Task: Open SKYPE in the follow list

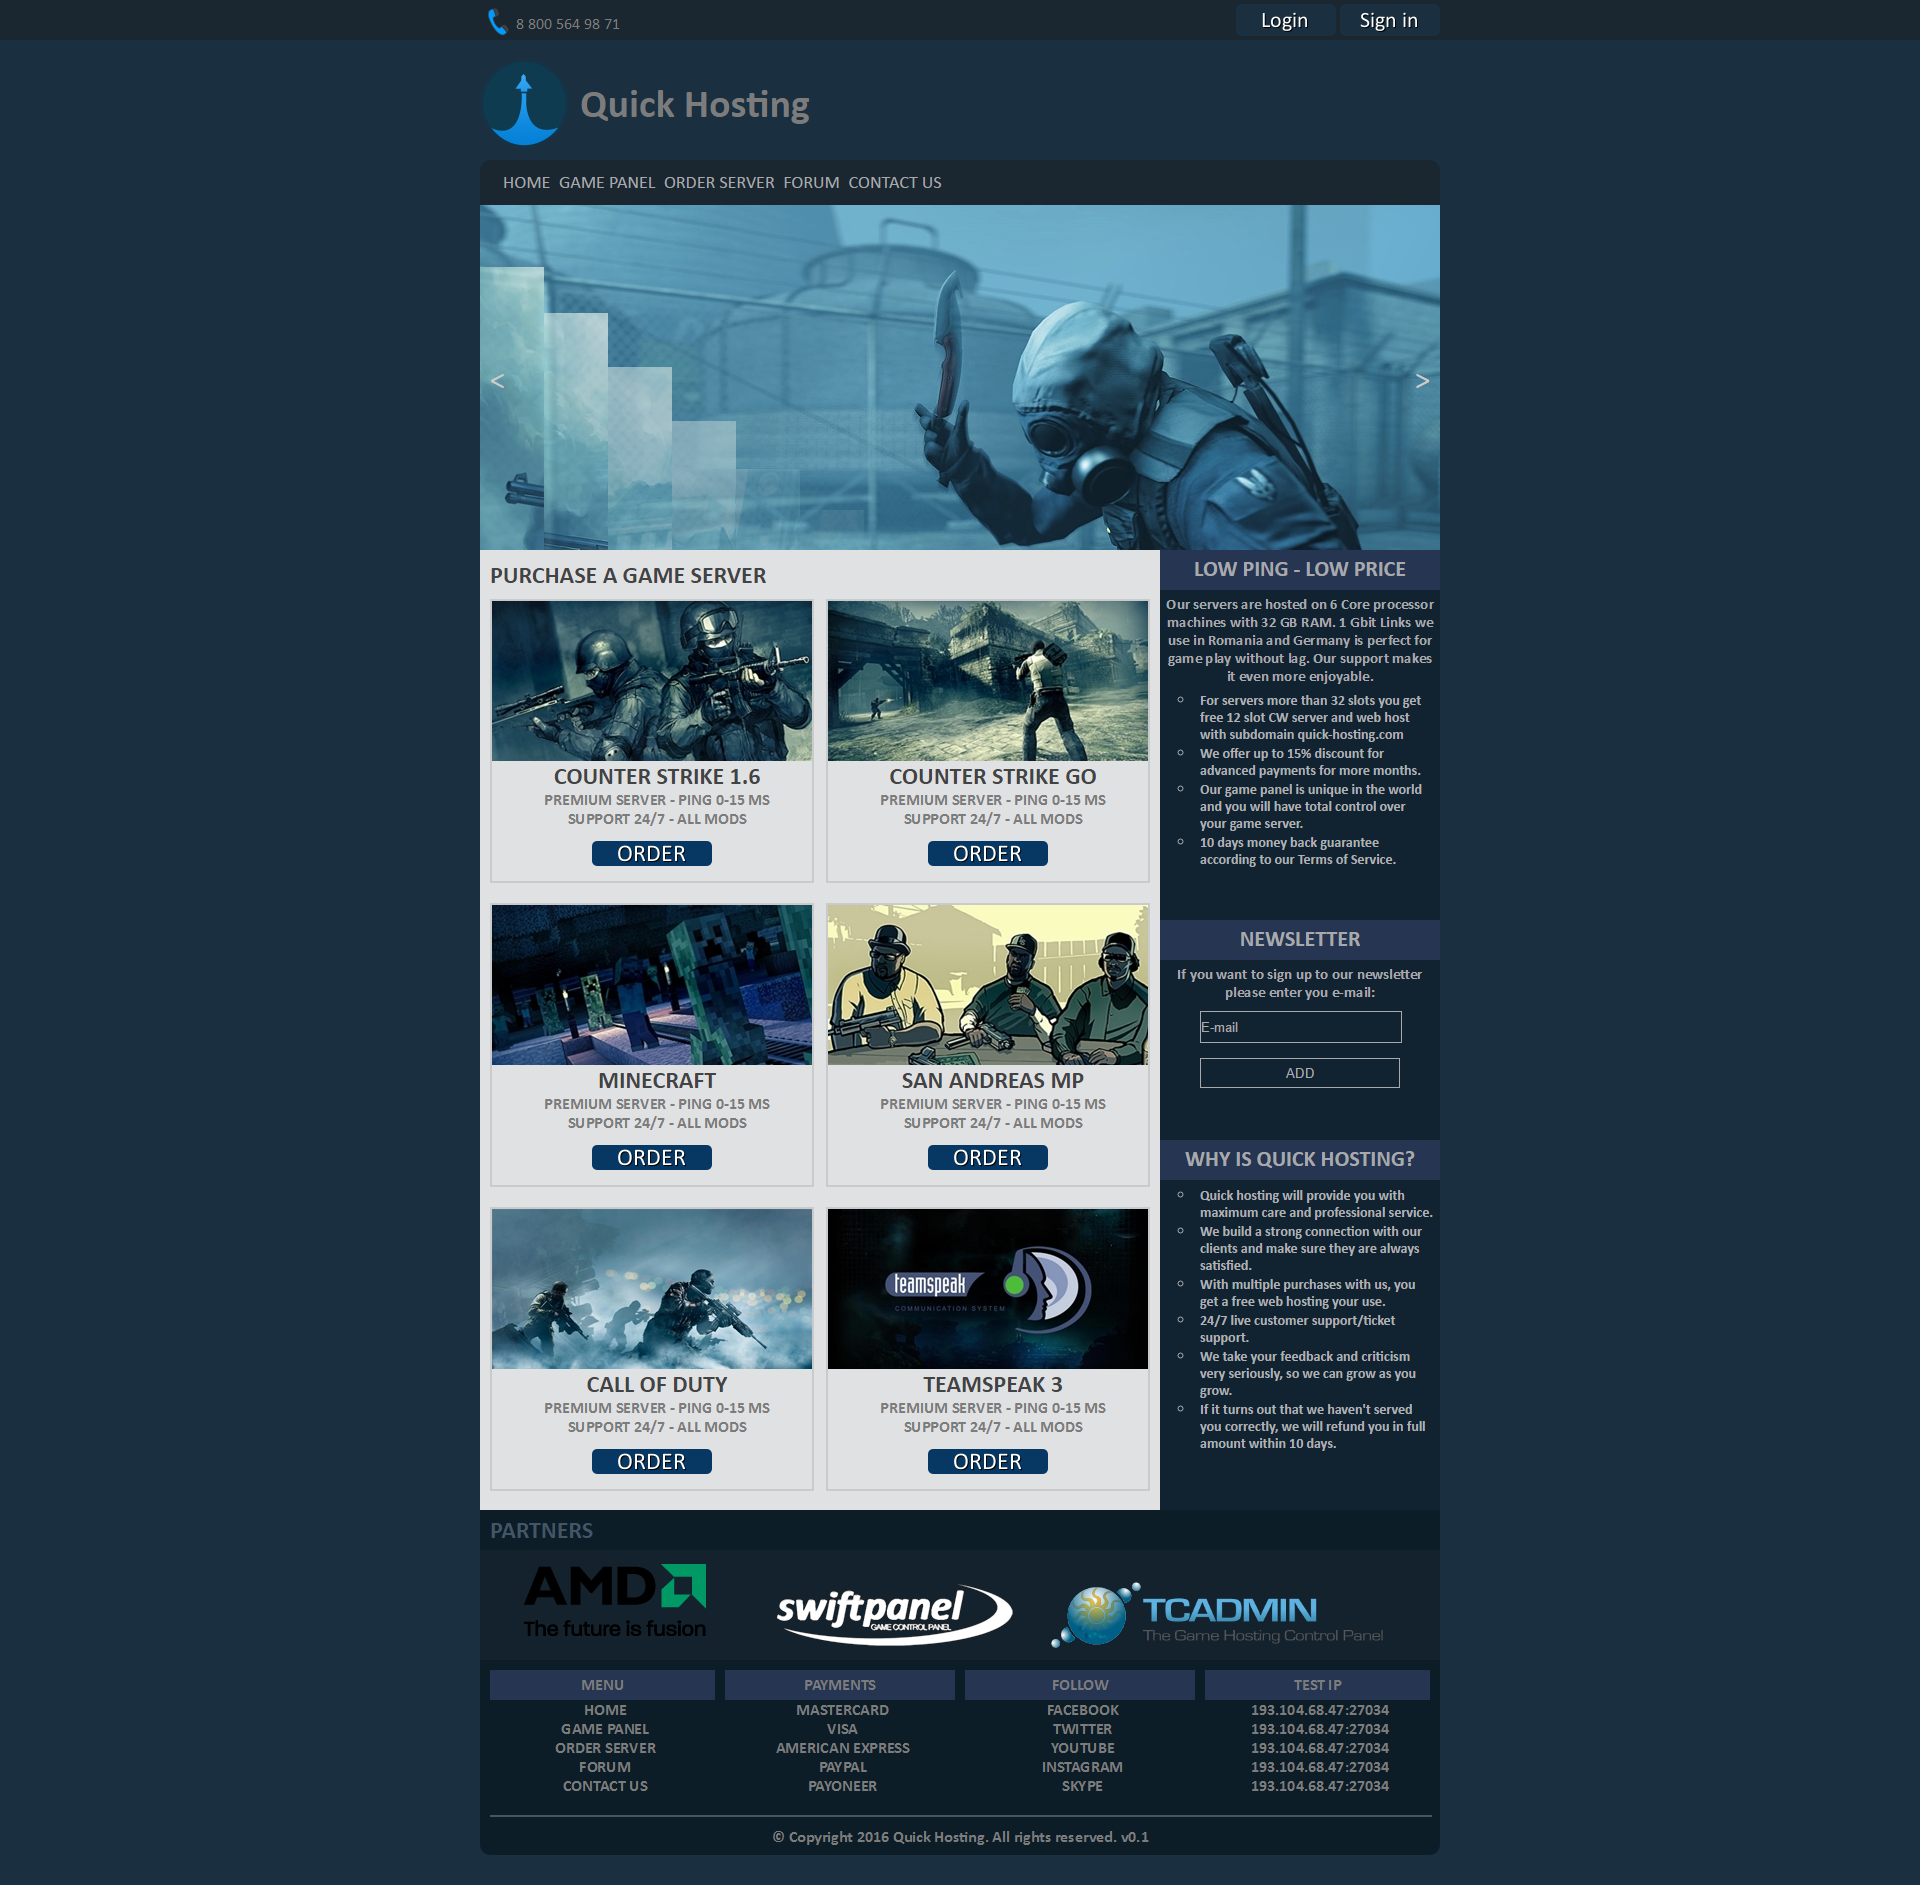Action: pyautogui.click(x=1082, y=1787)
